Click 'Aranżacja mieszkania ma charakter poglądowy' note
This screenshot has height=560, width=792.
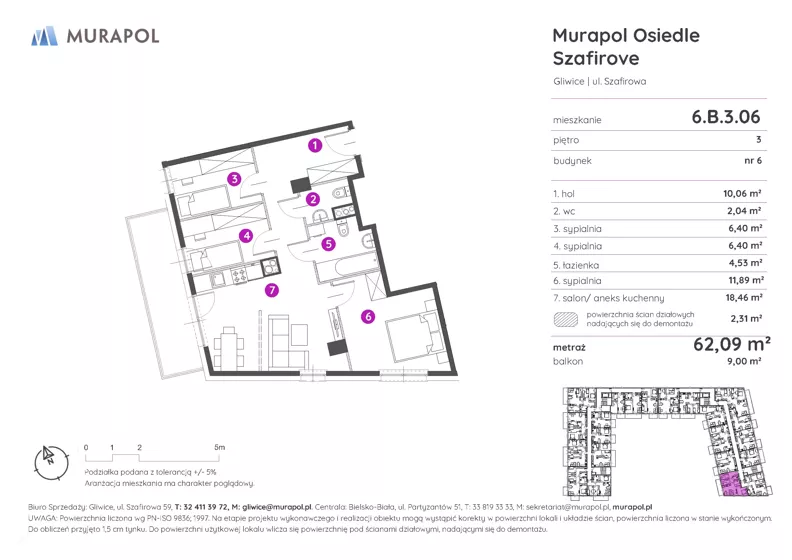(169, 484)
